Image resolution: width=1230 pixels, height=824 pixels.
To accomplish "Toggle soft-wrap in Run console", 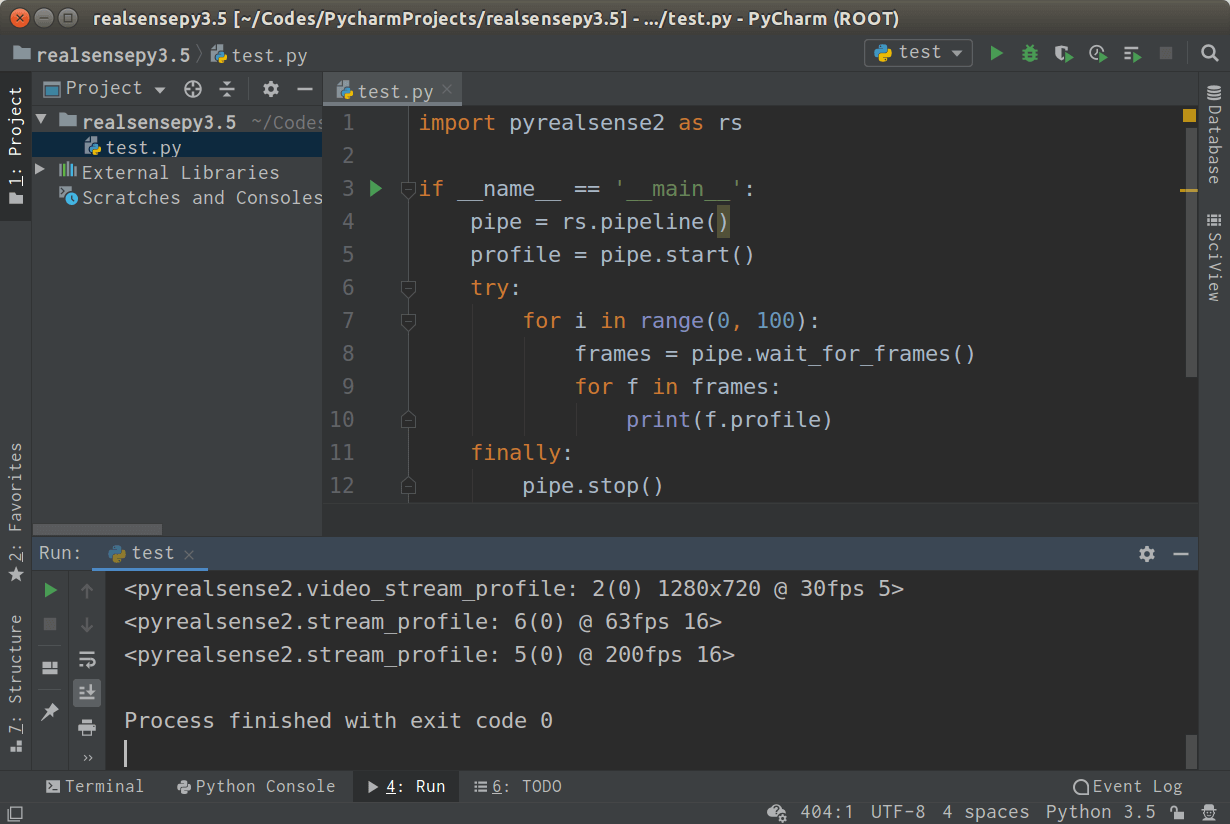I will [87, 659].
